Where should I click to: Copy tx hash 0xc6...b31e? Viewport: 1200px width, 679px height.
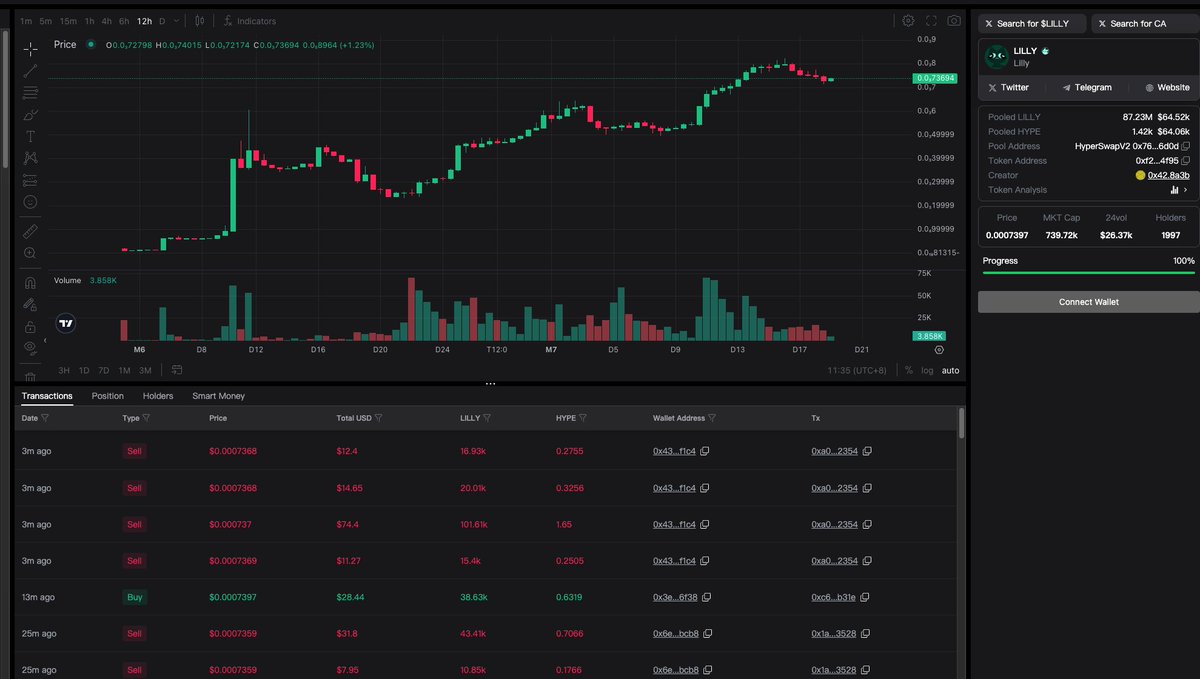coord(866,597)
